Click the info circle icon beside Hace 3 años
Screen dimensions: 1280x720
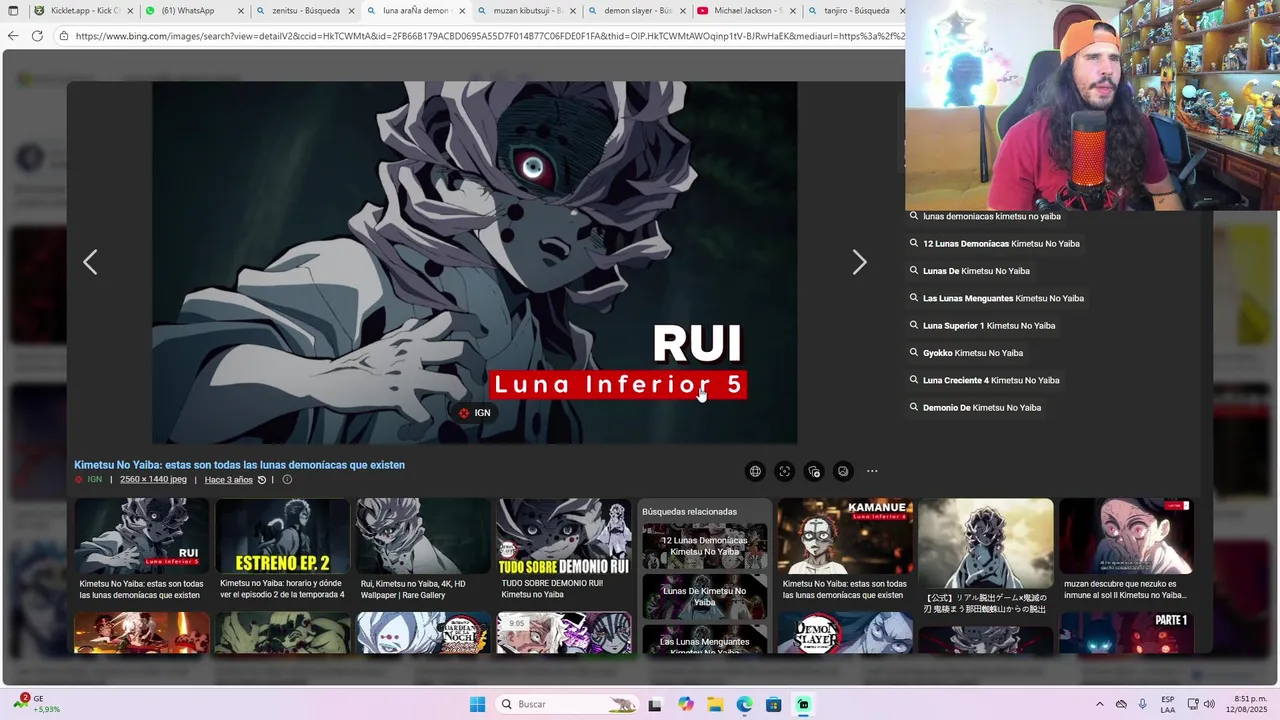pyautogui.click(x=287, y=480)
